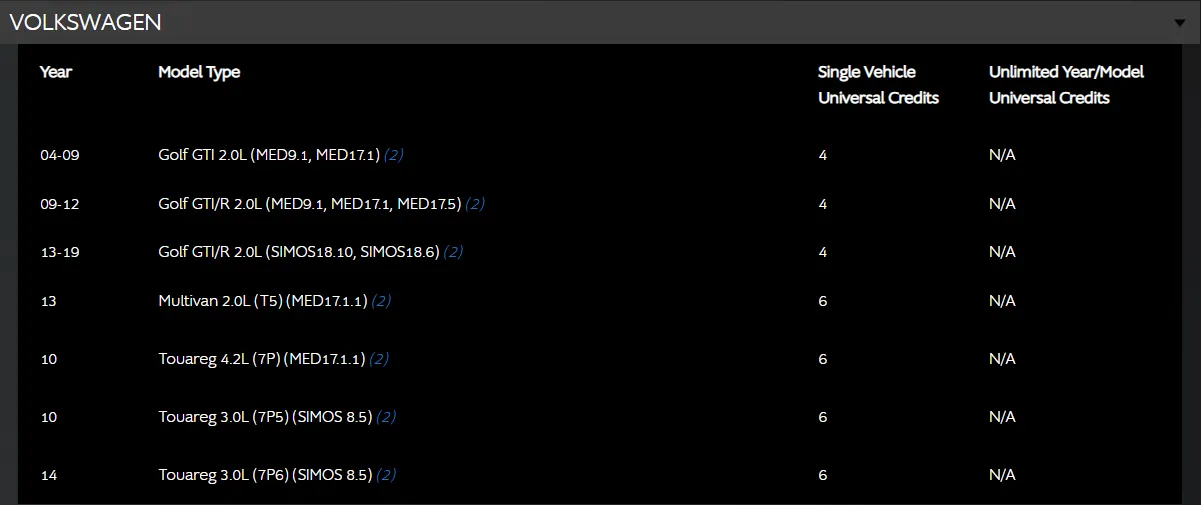
Task: Click the 13-19 year cell
Action: tap(60, 253)
